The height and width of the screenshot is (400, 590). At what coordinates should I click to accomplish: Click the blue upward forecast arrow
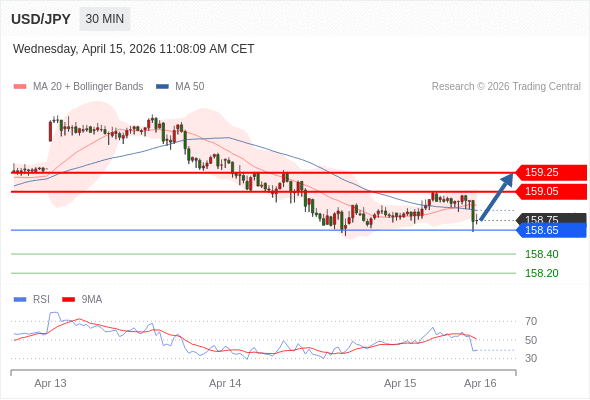pos(497,196)
